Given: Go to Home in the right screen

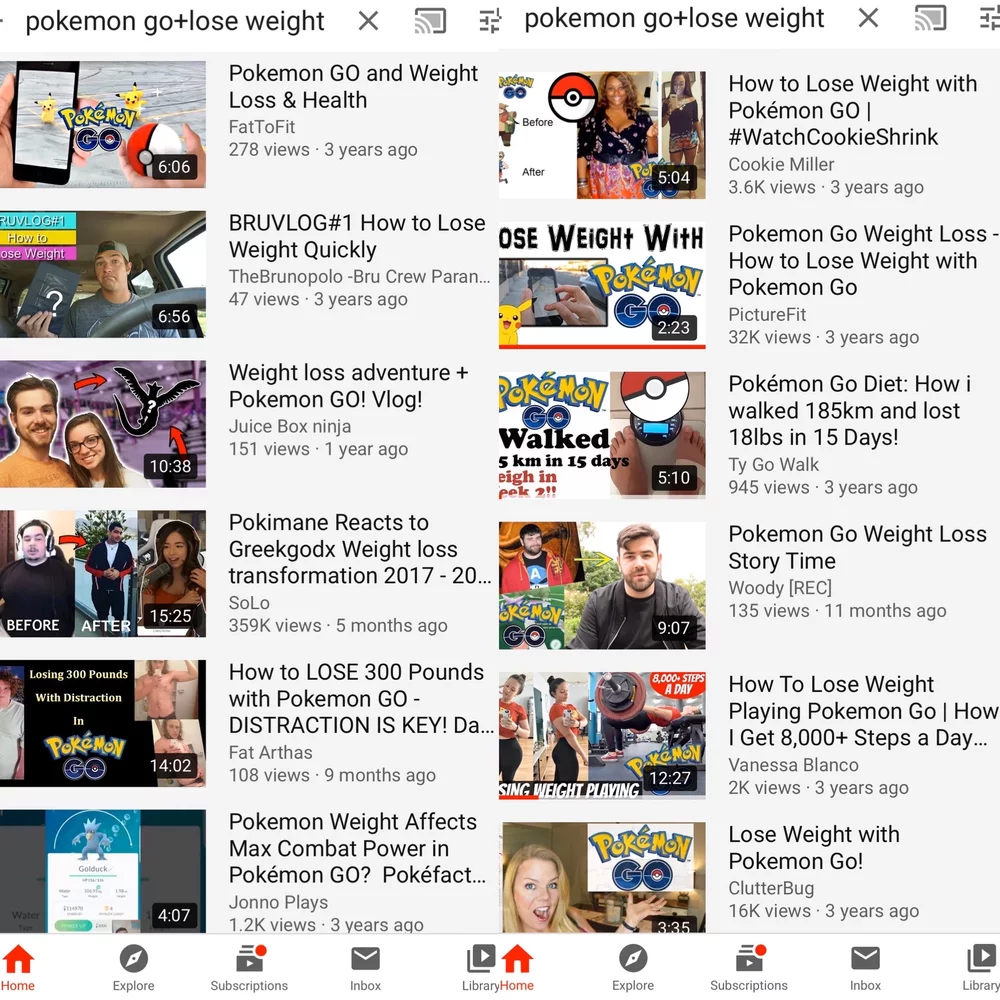Looking at the screenshot, I should (x=517, y=968).
